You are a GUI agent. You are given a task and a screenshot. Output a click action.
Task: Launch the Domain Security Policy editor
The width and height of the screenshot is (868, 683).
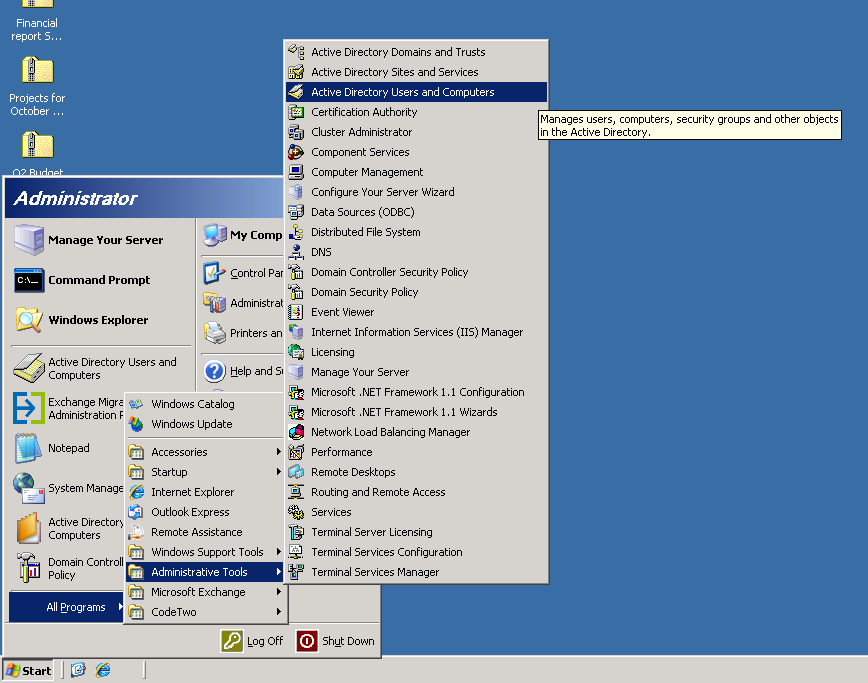tap(363, 292)
